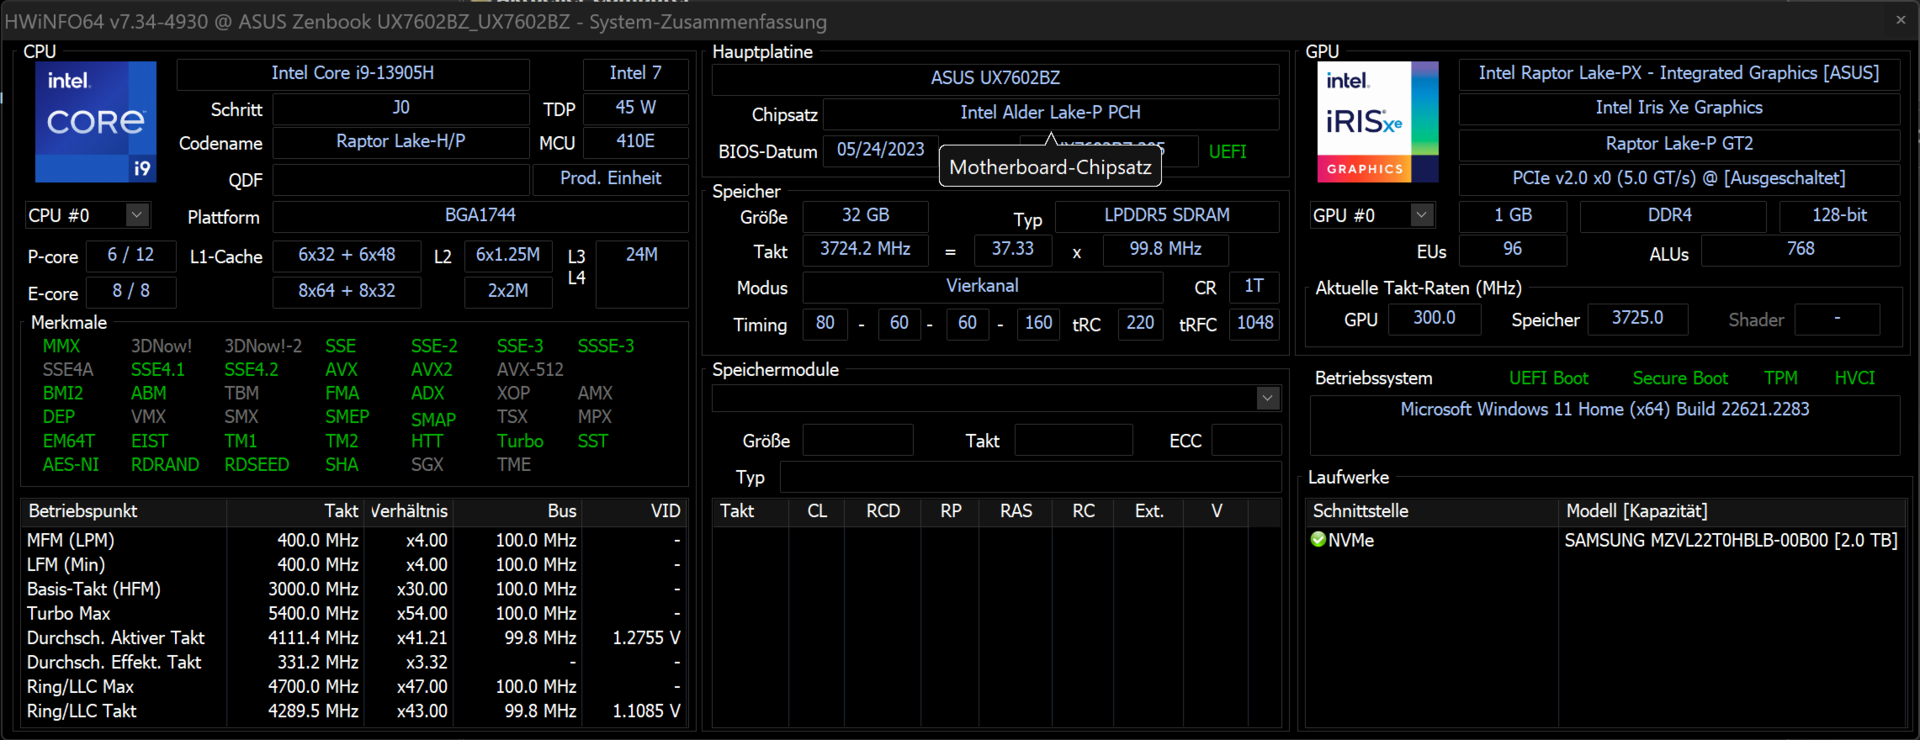Click the Secure Boot status label
The width and height of the screenshot is (1920, 740).
click(1680, 378)
